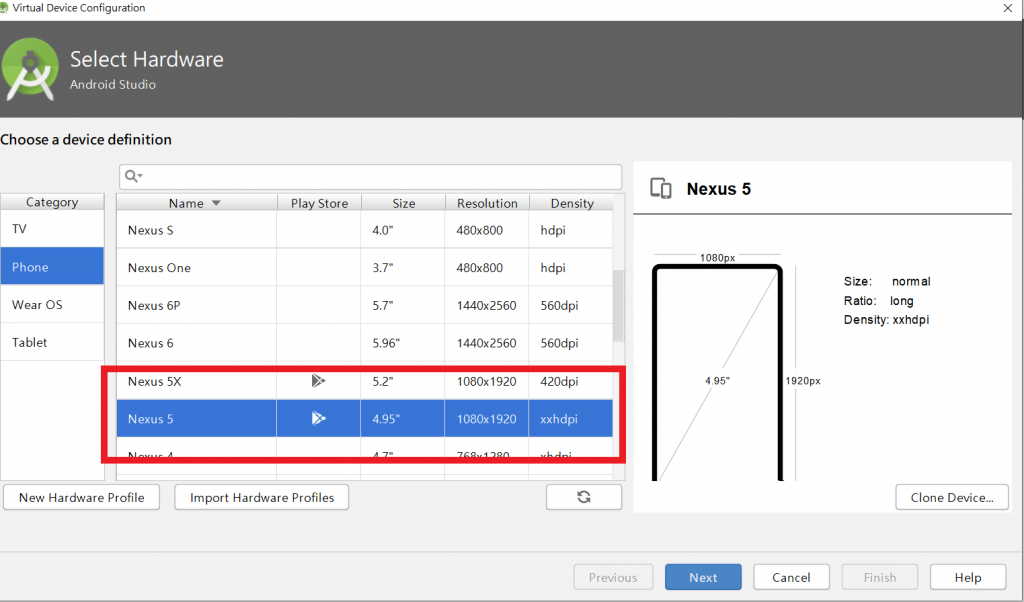
Task: Select the Nexus S row
Action: tap(364, 230)
